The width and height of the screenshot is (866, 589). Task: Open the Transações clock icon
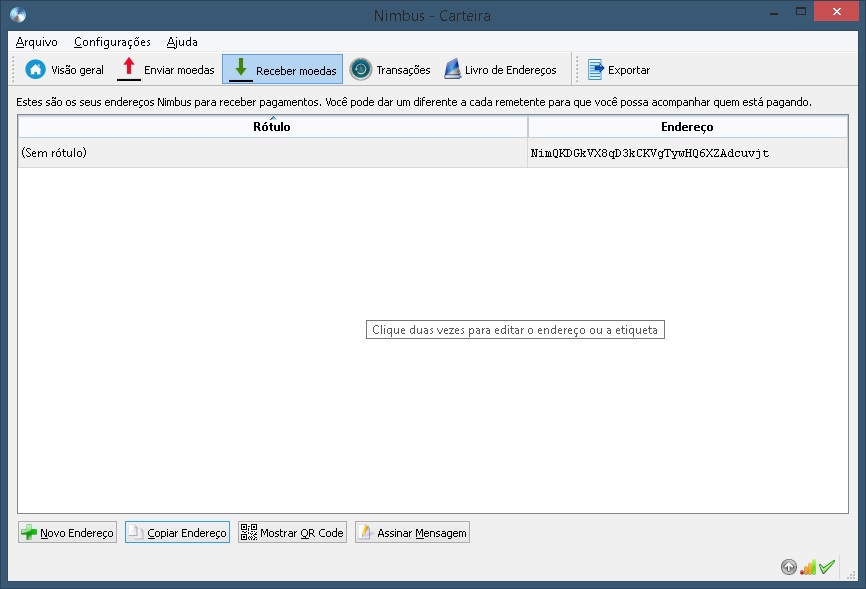pyautogui.click(x=361, y=70)
